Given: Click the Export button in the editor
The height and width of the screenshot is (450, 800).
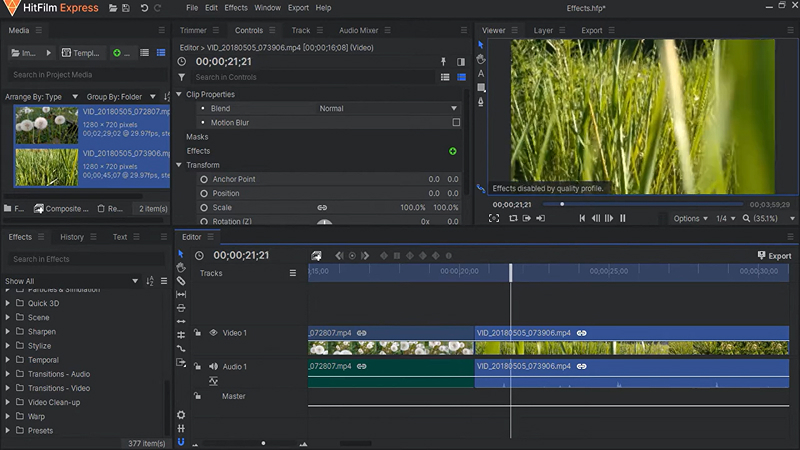Looking at the screenshot, I should point(774,256).
